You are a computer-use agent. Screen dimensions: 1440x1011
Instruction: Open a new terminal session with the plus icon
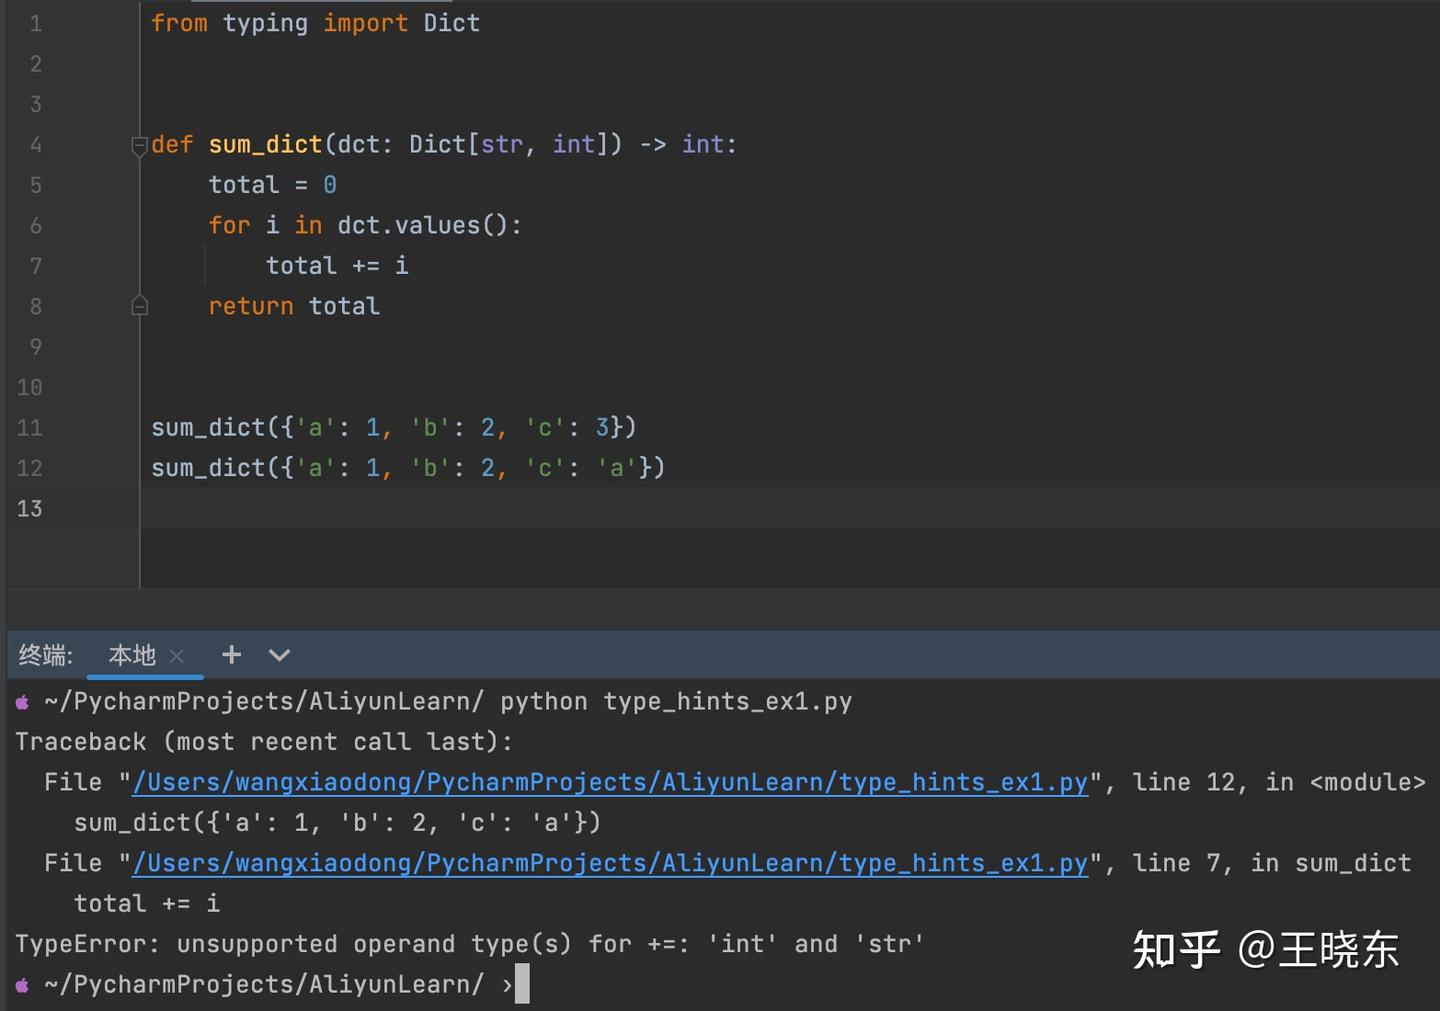pos(231,654)
